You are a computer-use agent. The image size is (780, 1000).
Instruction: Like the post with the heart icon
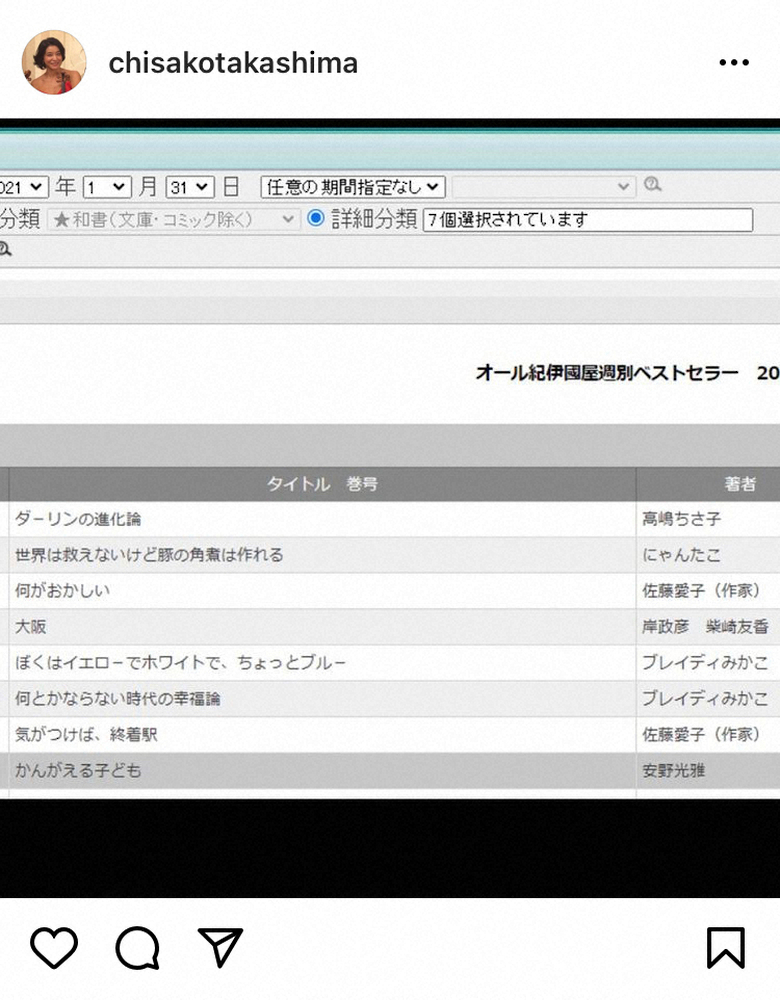pyautogui.click(x=54, y=947)
